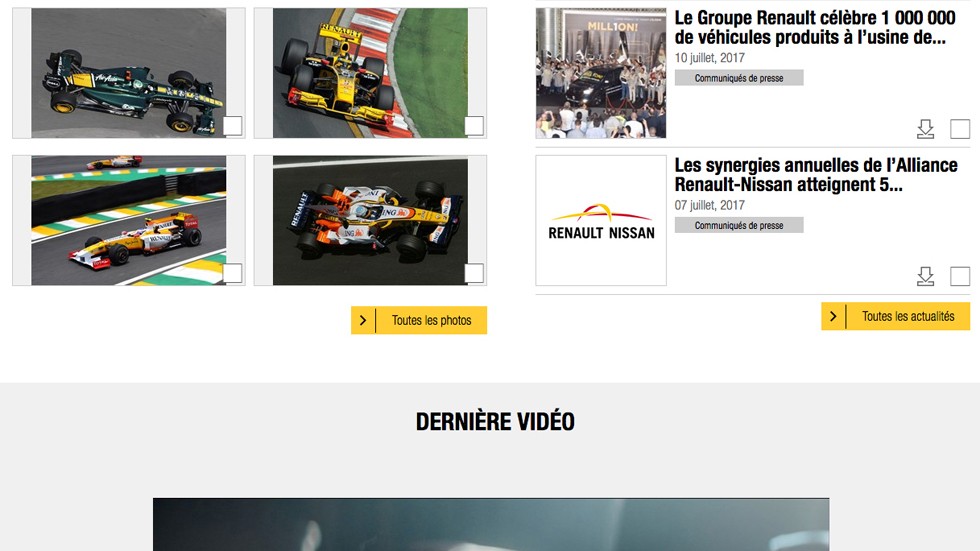
Task: Open headline Les synergies annuelles de l'Alliance
Action: [816, 175]
